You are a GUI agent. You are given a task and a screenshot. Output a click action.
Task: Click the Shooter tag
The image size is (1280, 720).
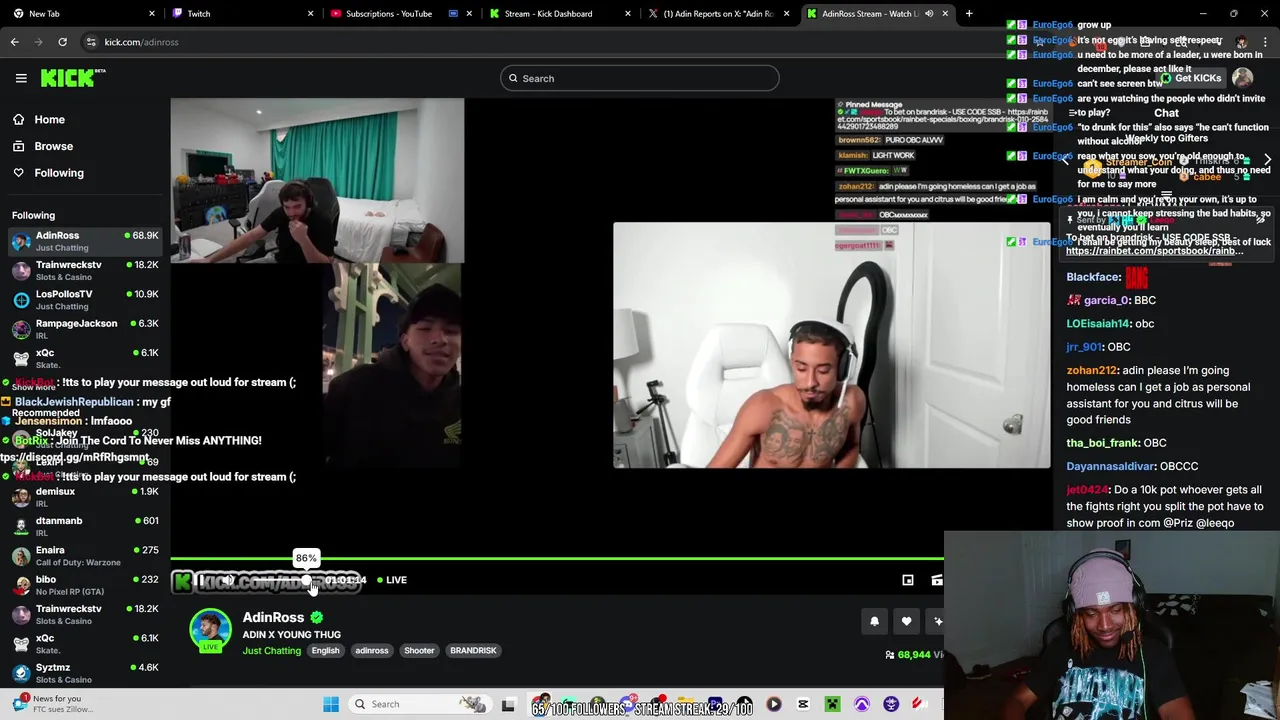click(419, 651)
